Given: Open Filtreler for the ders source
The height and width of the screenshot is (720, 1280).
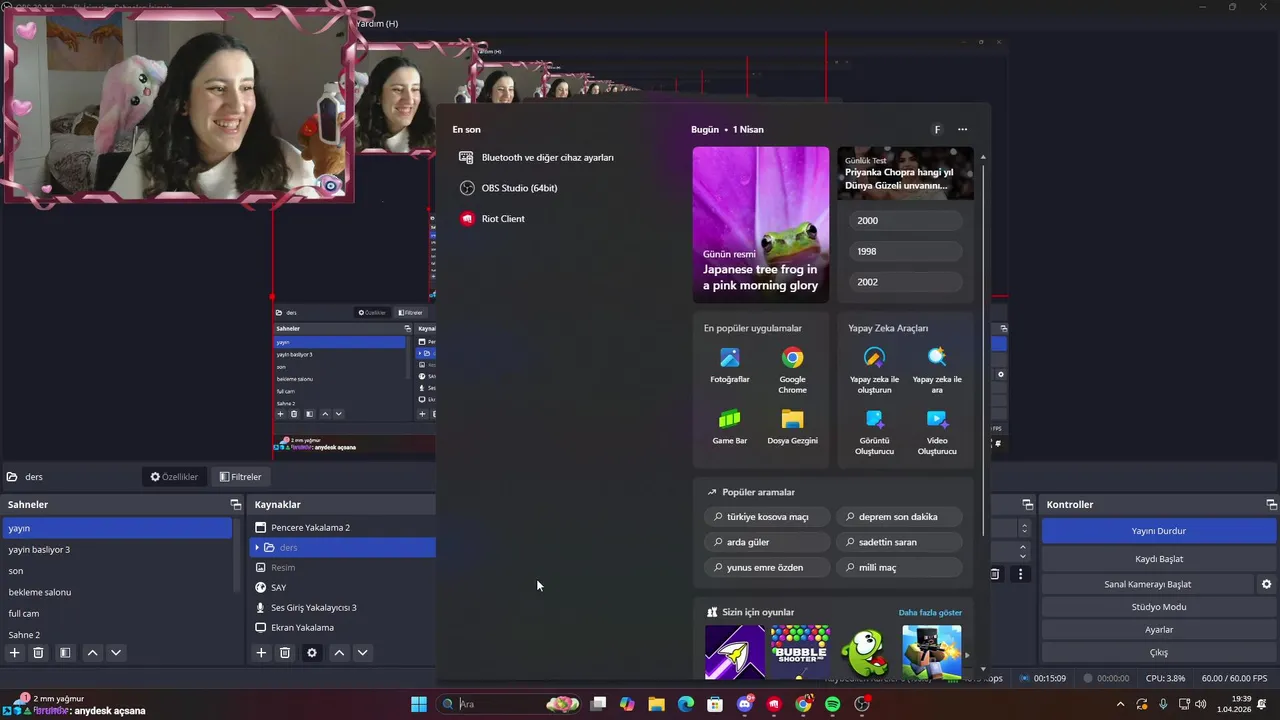Looking at the screenshot, I should tap(240, 477).
